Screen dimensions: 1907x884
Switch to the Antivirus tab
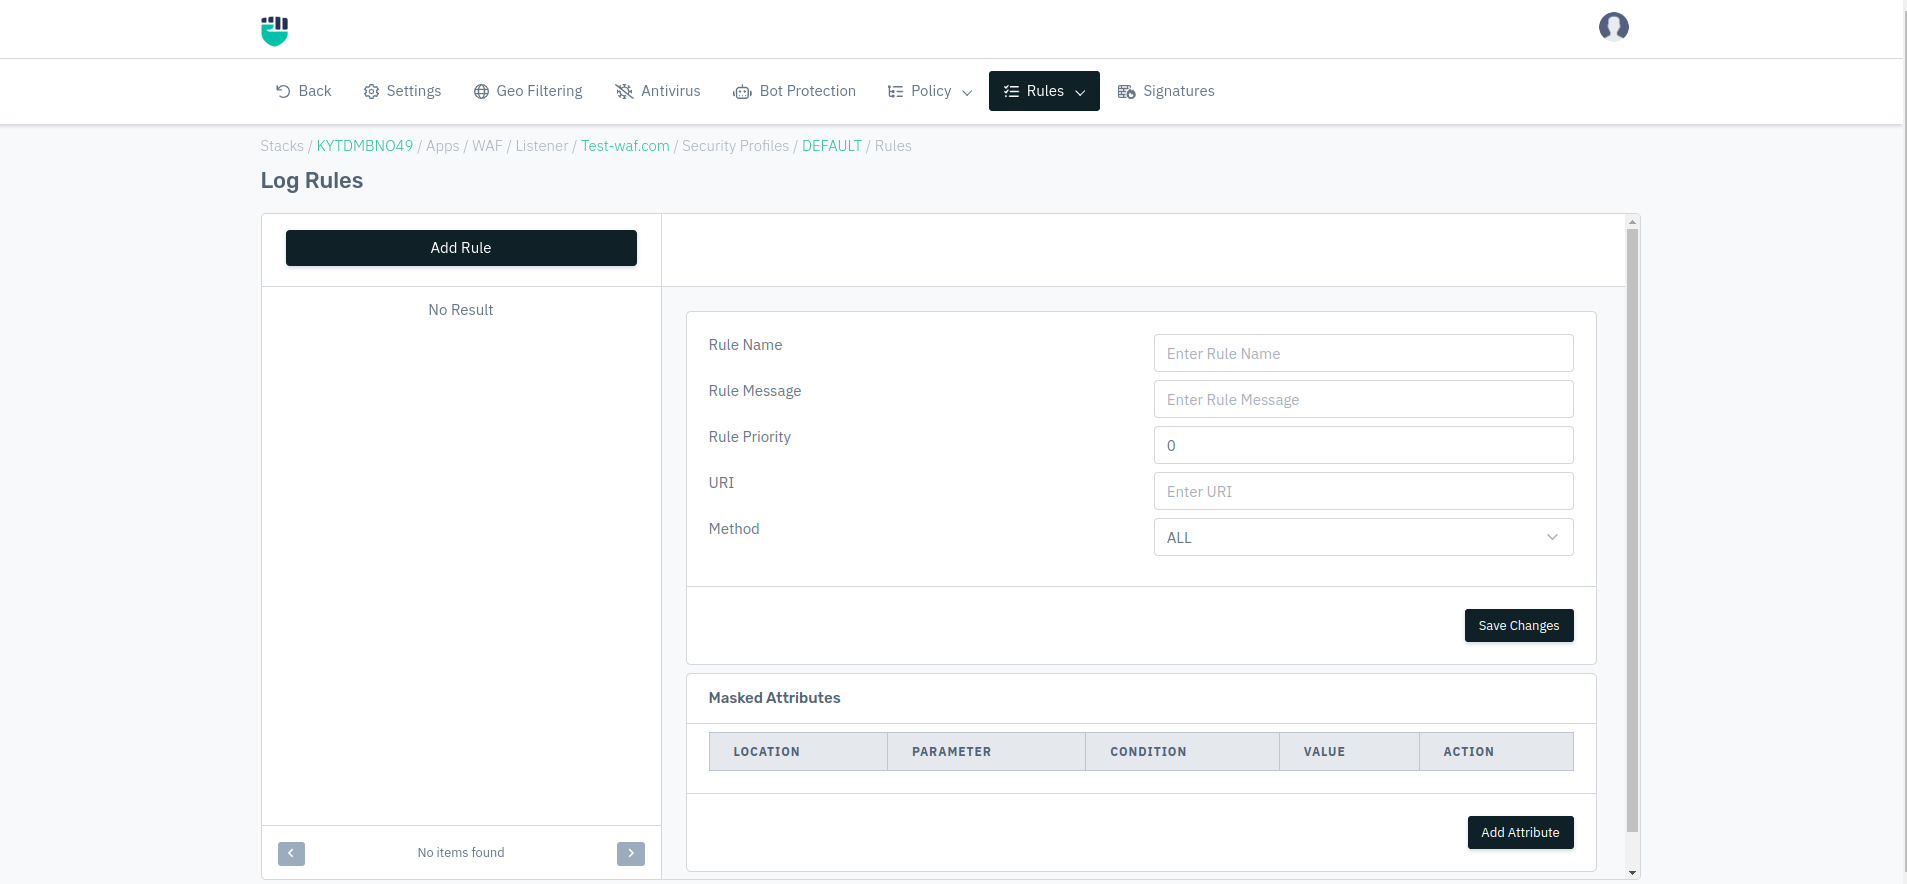[x=658, y=91]
